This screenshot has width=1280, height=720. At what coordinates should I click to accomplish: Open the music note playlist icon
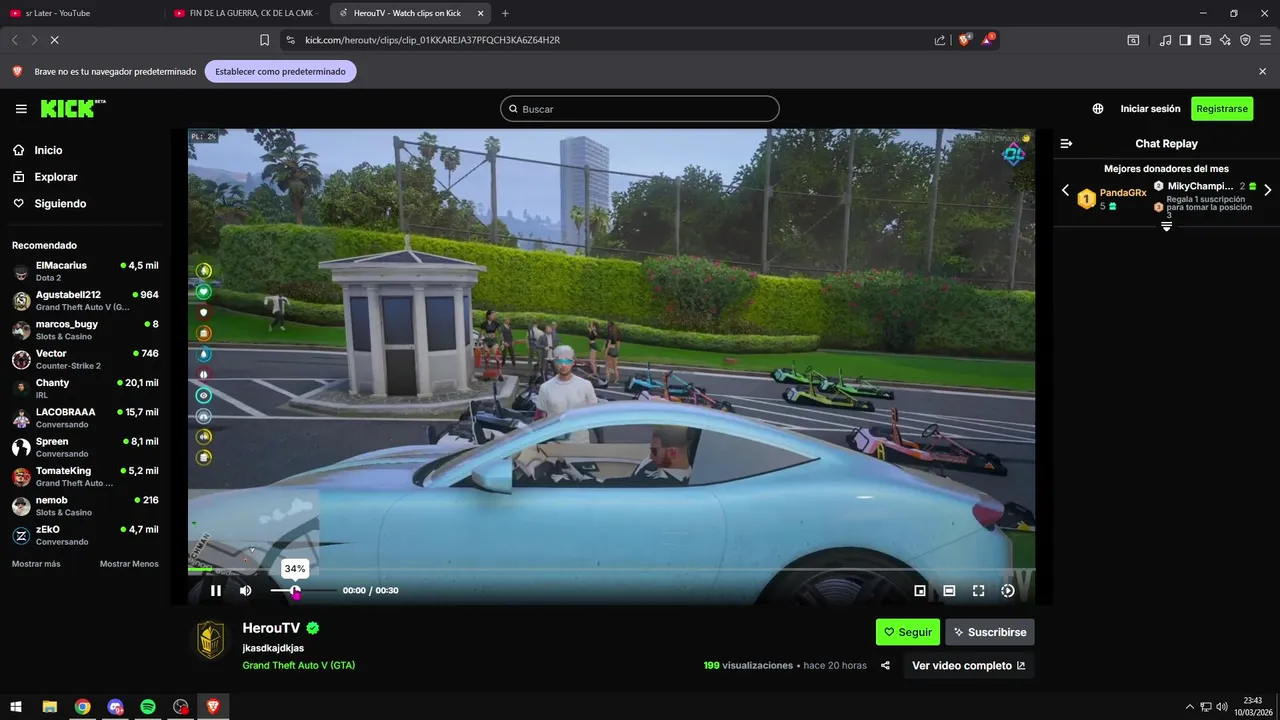click(1165, 40)
